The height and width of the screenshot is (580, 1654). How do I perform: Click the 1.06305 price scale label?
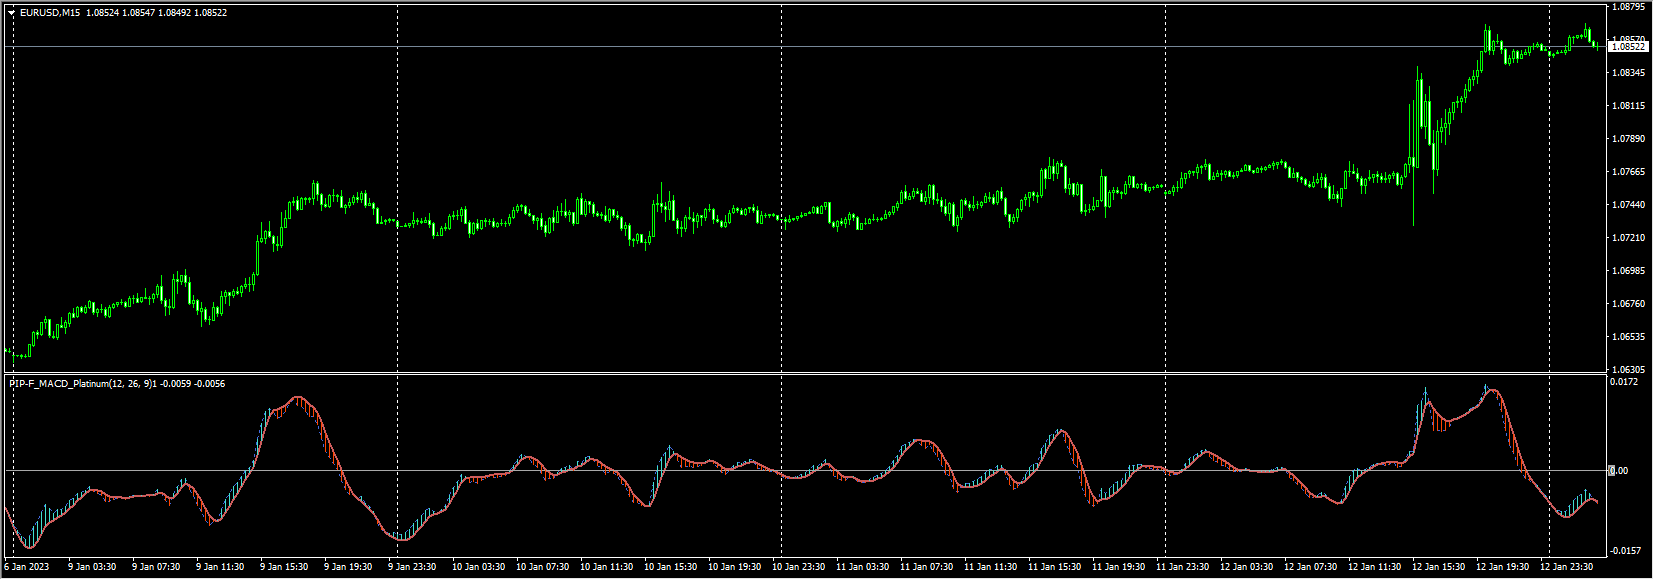coord(1629,370)
